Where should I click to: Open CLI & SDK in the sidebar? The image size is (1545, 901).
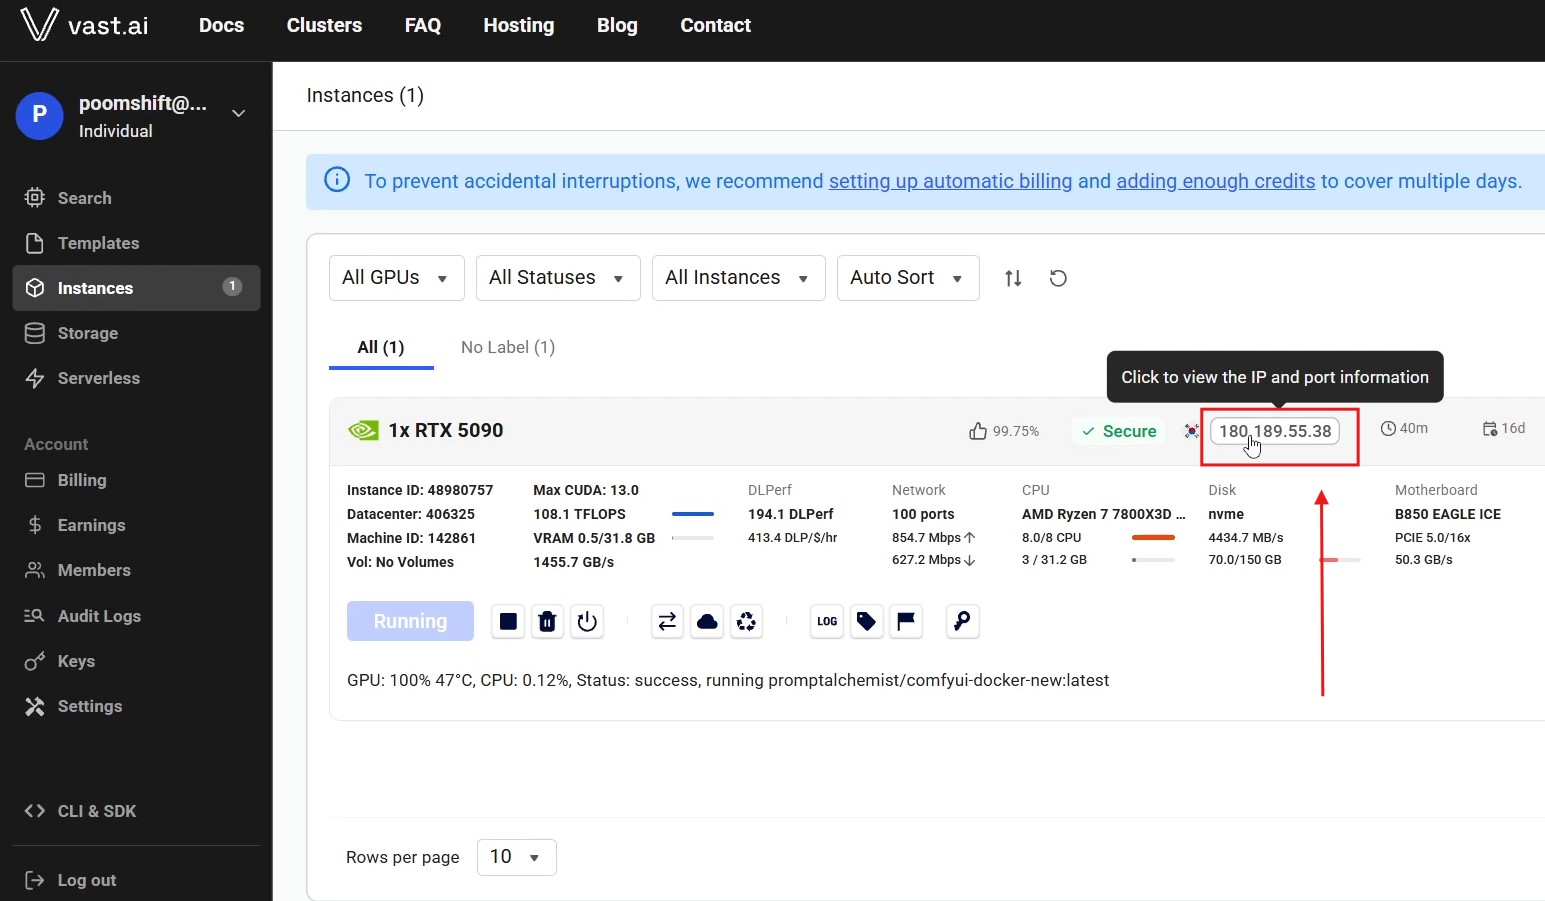pyautogui.click(x=136, y=811)
